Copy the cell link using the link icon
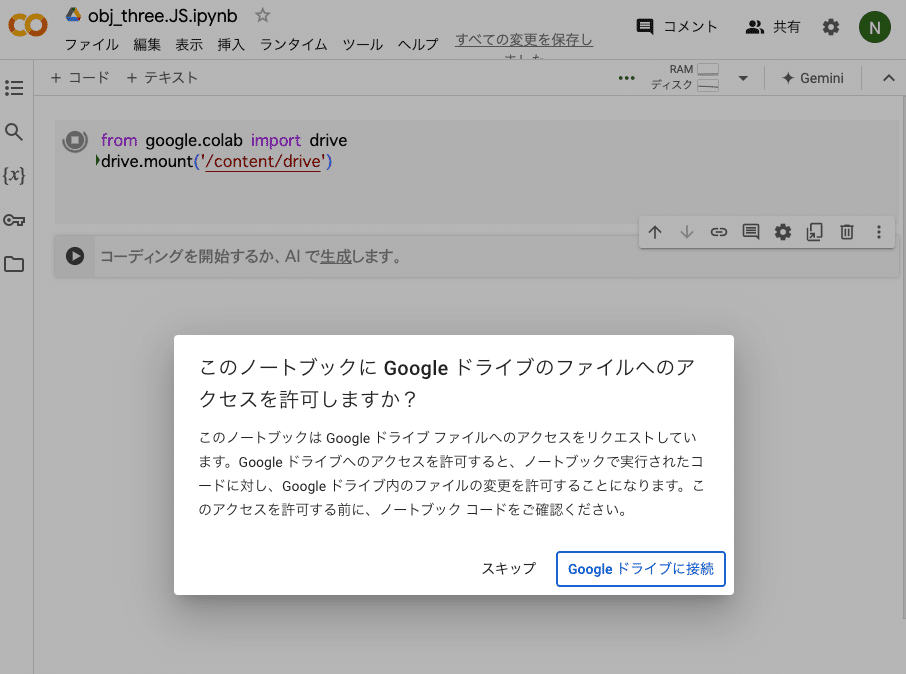This screenshot has height=674, width=906. [718, 232]
